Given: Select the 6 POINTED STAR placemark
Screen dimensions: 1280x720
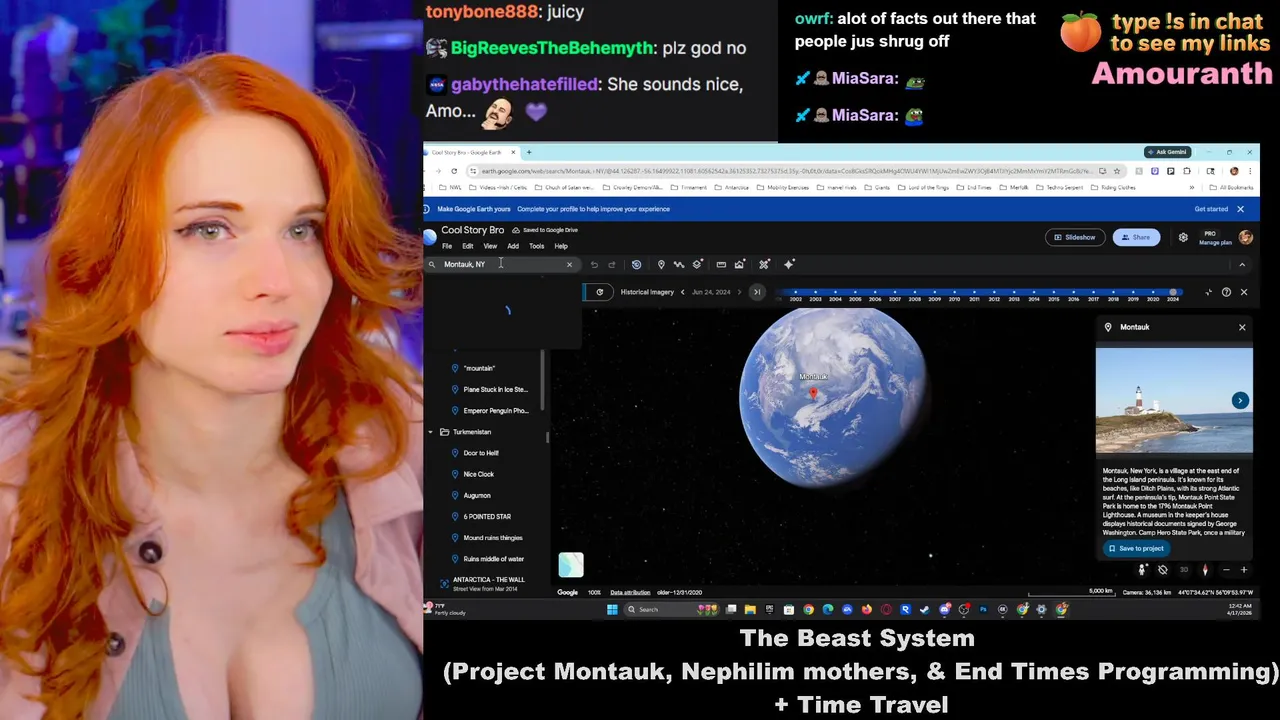Looking at the screenshot, I should pos(487,516).
